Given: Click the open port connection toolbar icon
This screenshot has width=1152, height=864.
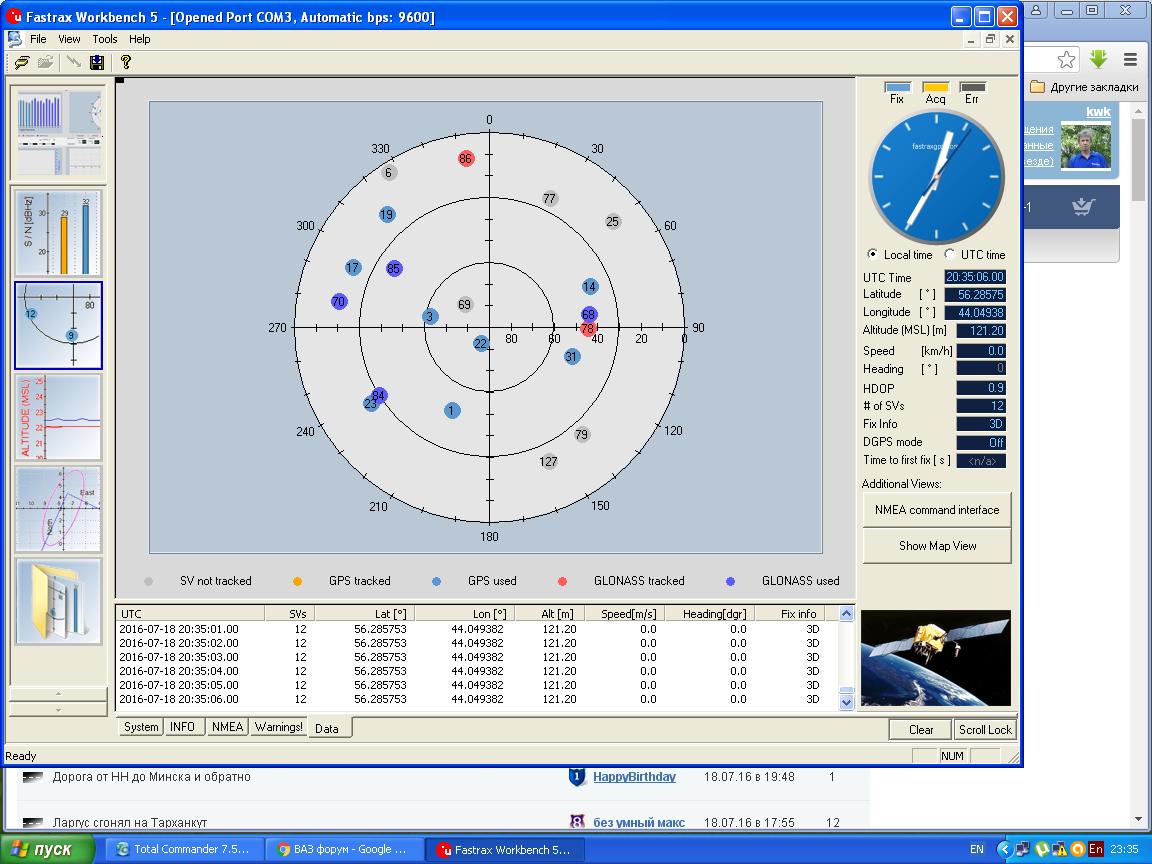Looking at the screenshot, I should 19,62.
